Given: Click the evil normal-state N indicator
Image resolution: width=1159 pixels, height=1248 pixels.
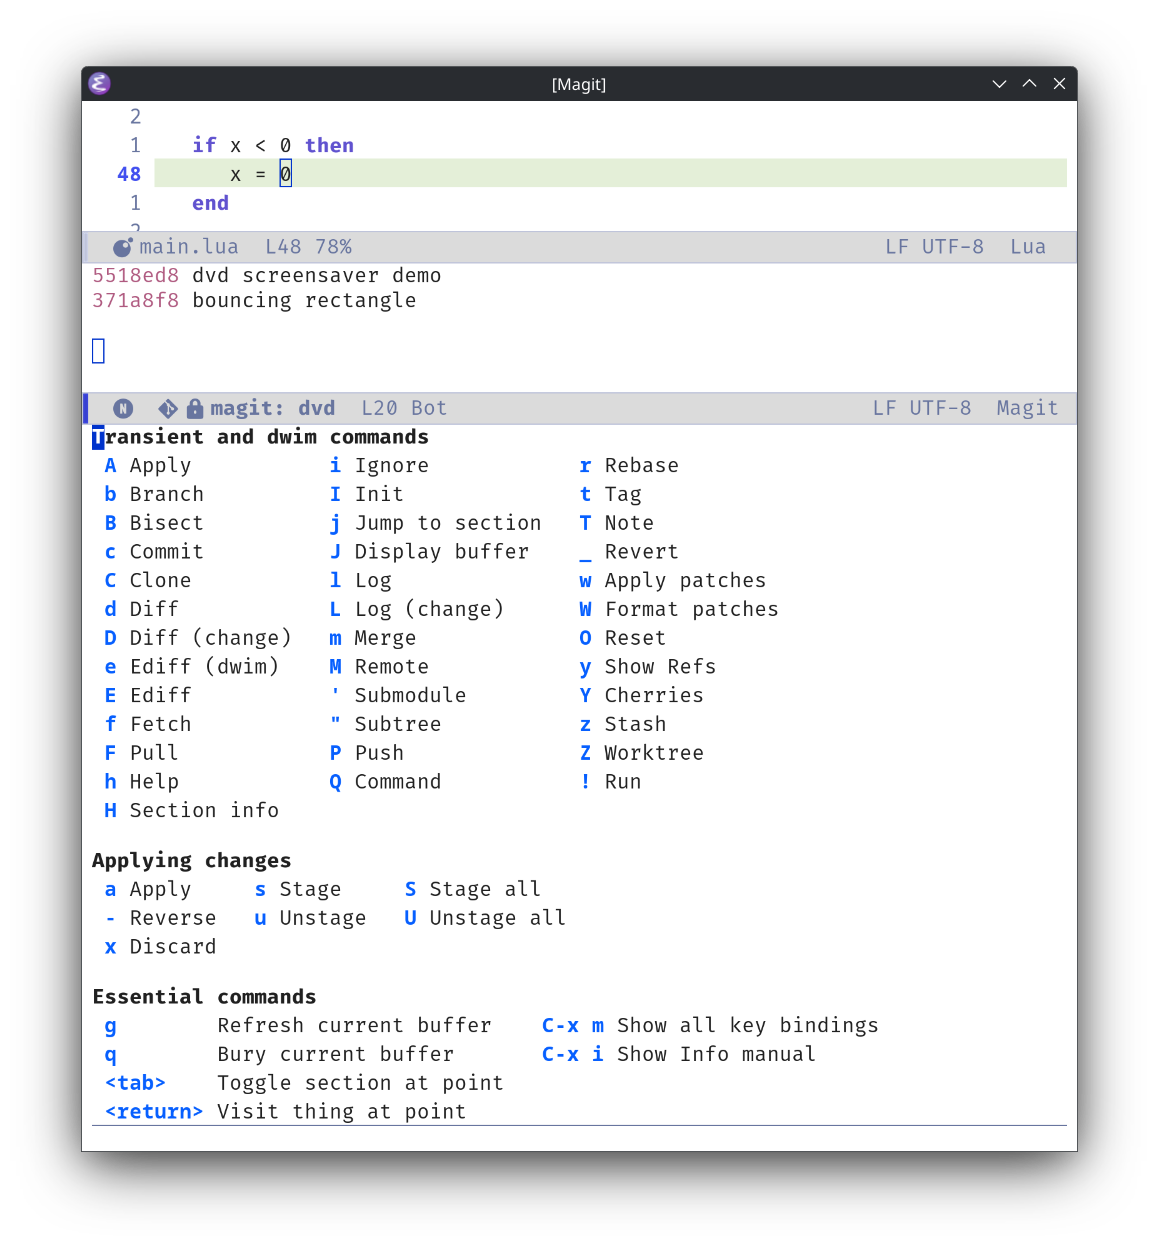Looking at the screenshot, I should pyautogui.click(x=123, y=408).
